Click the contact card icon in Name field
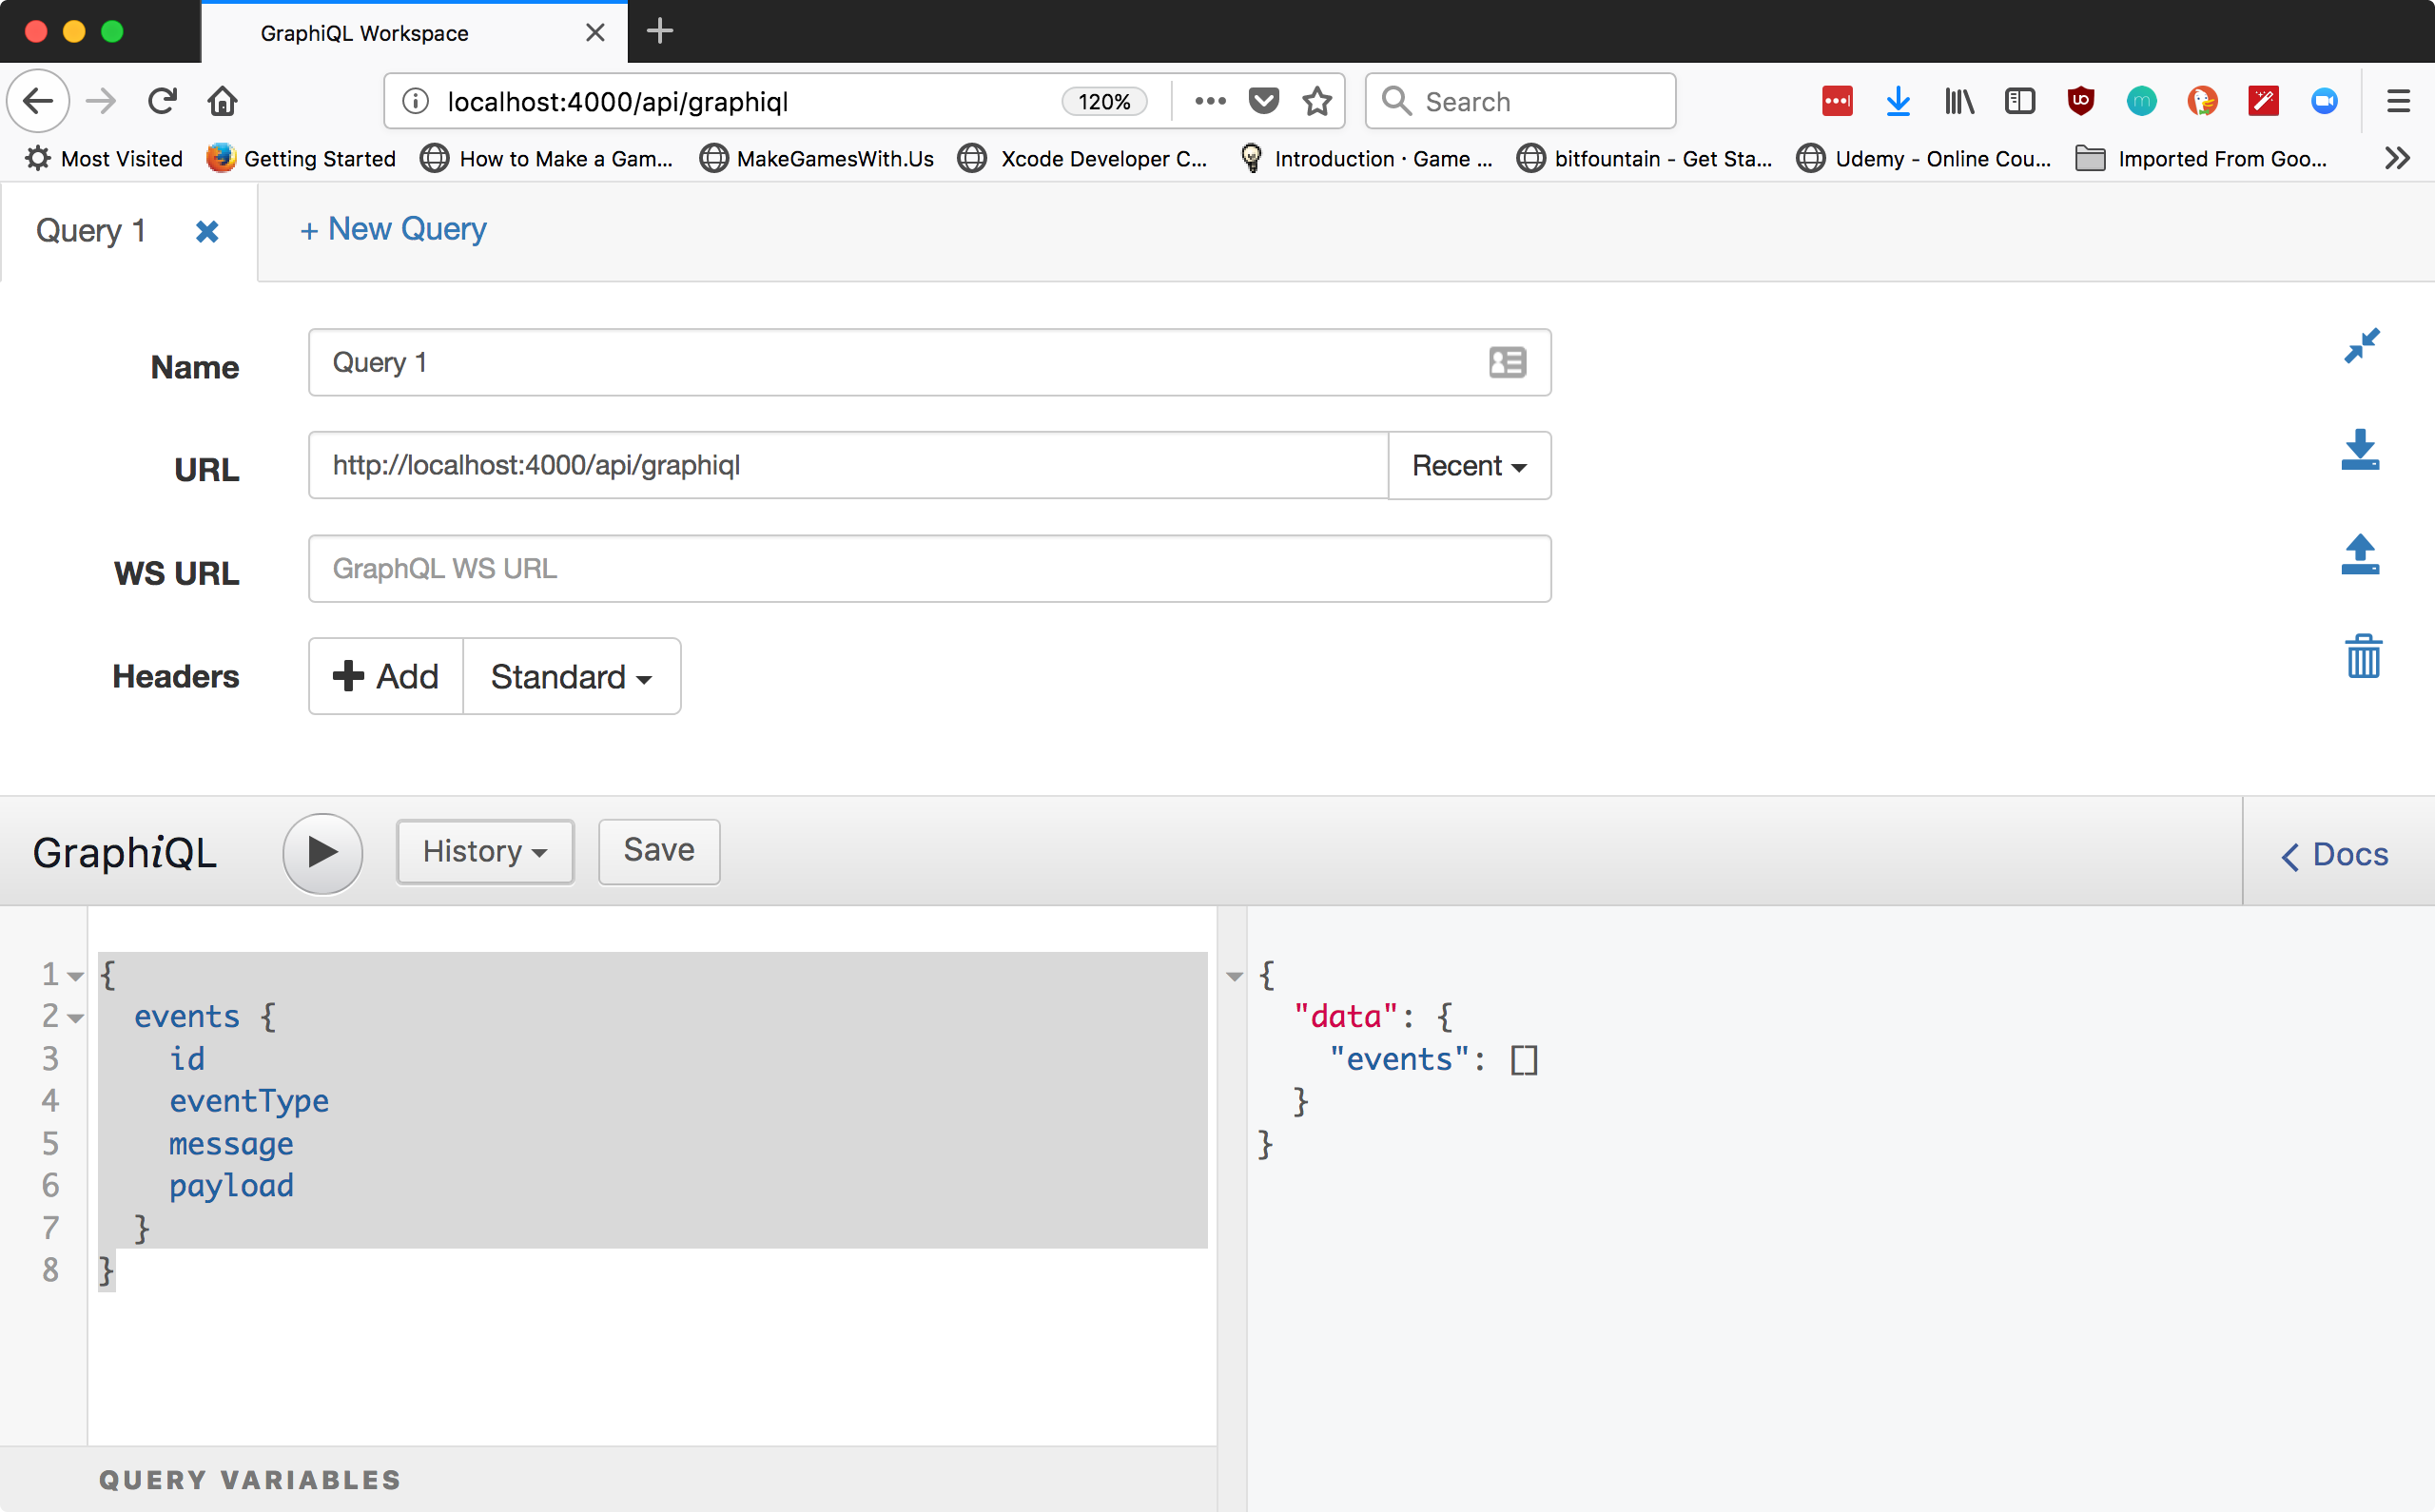This screenshot has height=1512, width=2435. (1507, 362)
